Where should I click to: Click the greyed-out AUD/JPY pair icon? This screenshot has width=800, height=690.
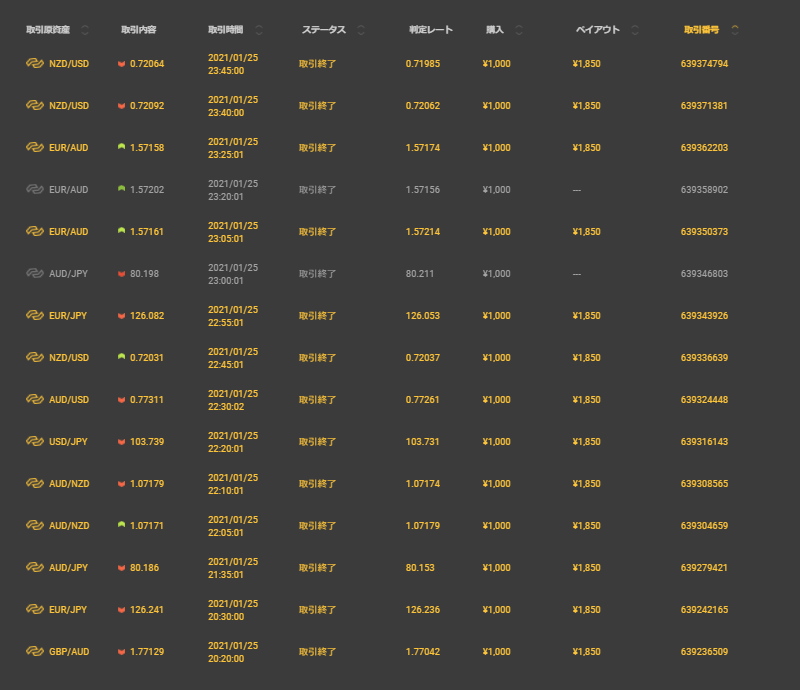click(x=34, y=273)
